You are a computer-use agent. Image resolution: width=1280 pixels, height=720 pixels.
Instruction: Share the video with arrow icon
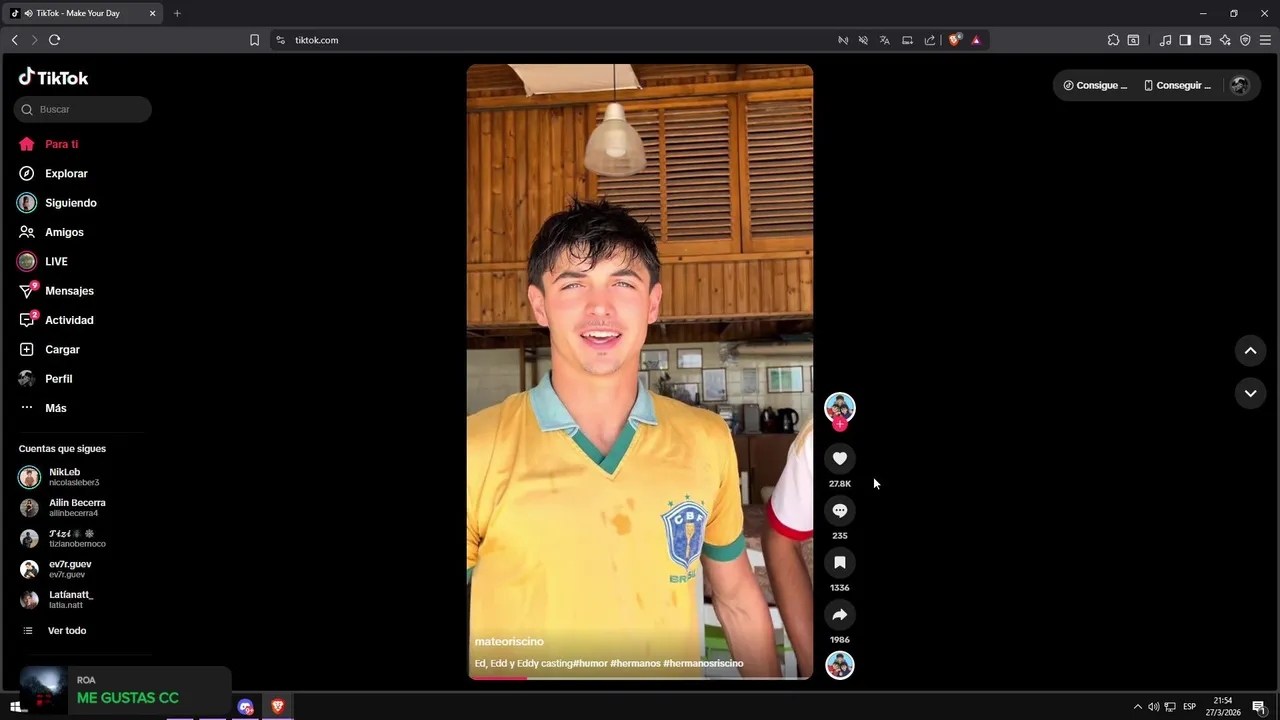[x=840, y=614]
